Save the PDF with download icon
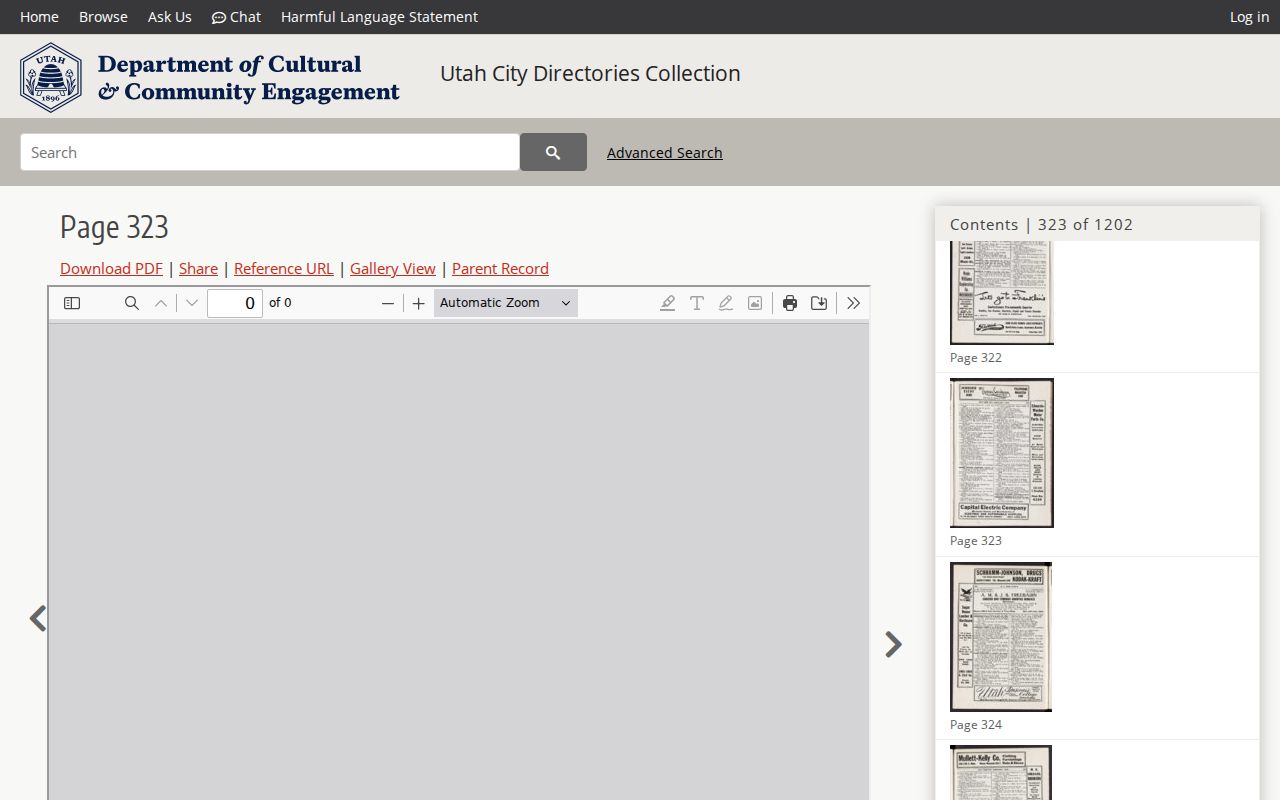The width and height of the screenshot is (1280, 800). [x=819, y=303]
